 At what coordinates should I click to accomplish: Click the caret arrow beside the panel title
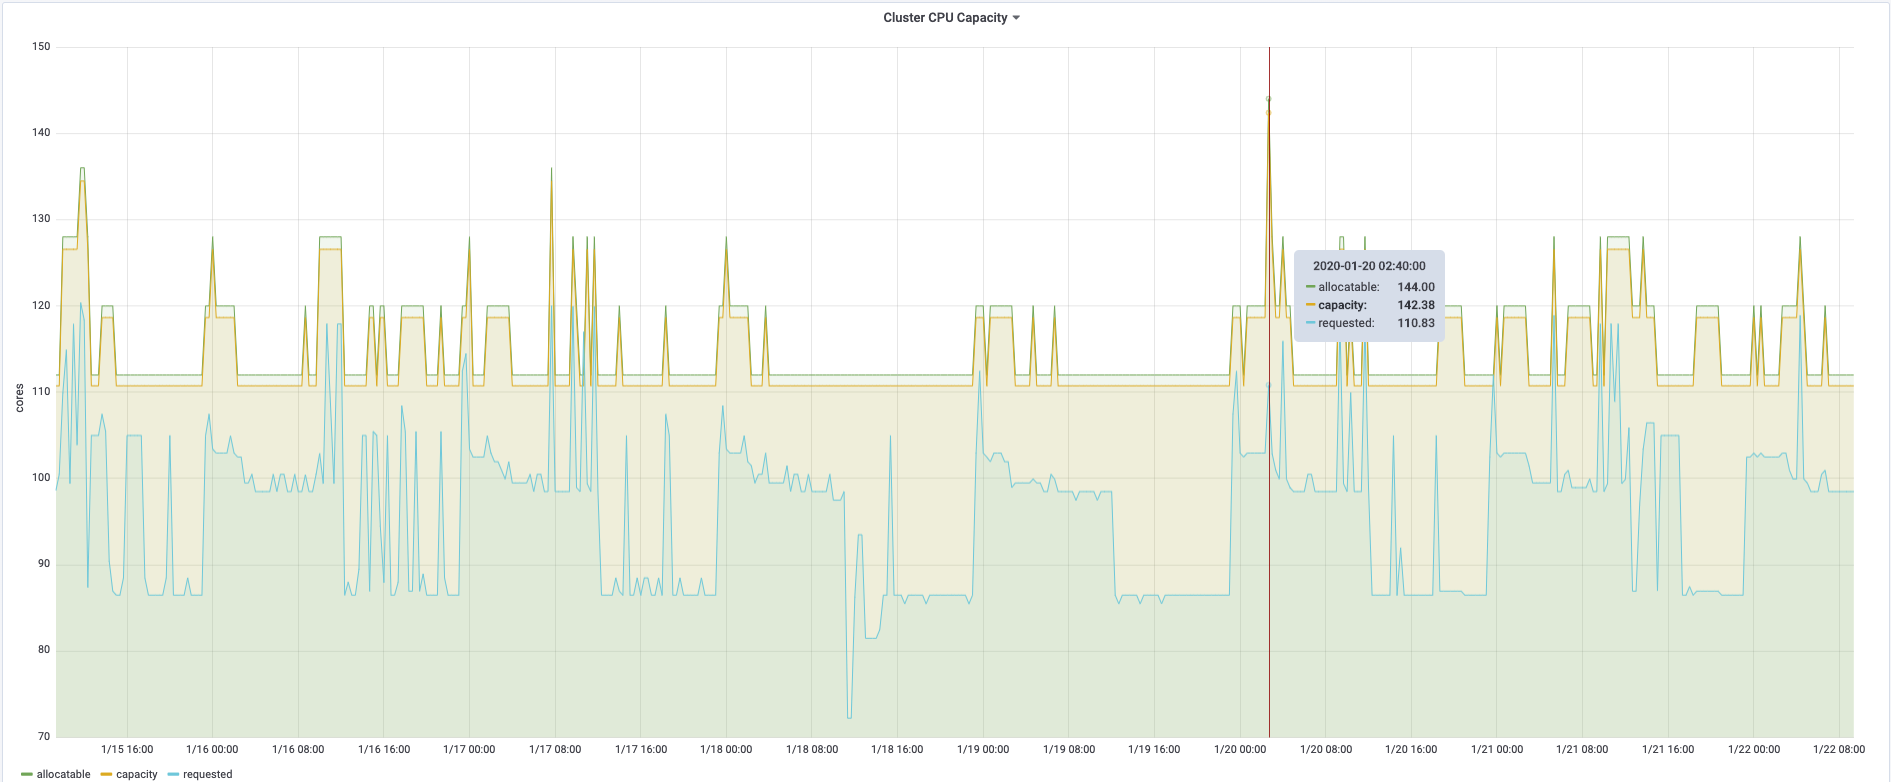coord(1016,18)
